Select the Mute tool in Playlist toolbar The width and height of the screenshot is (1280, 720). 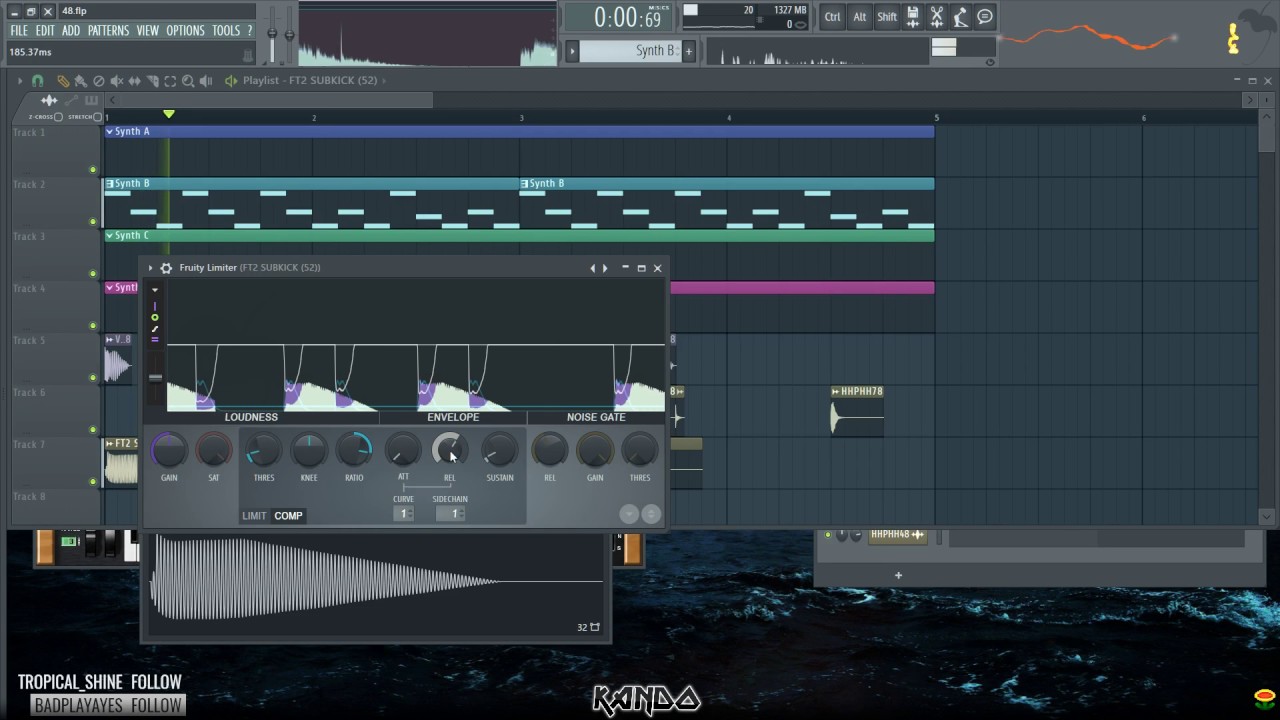pyautogui.click(x=117, y=81)
